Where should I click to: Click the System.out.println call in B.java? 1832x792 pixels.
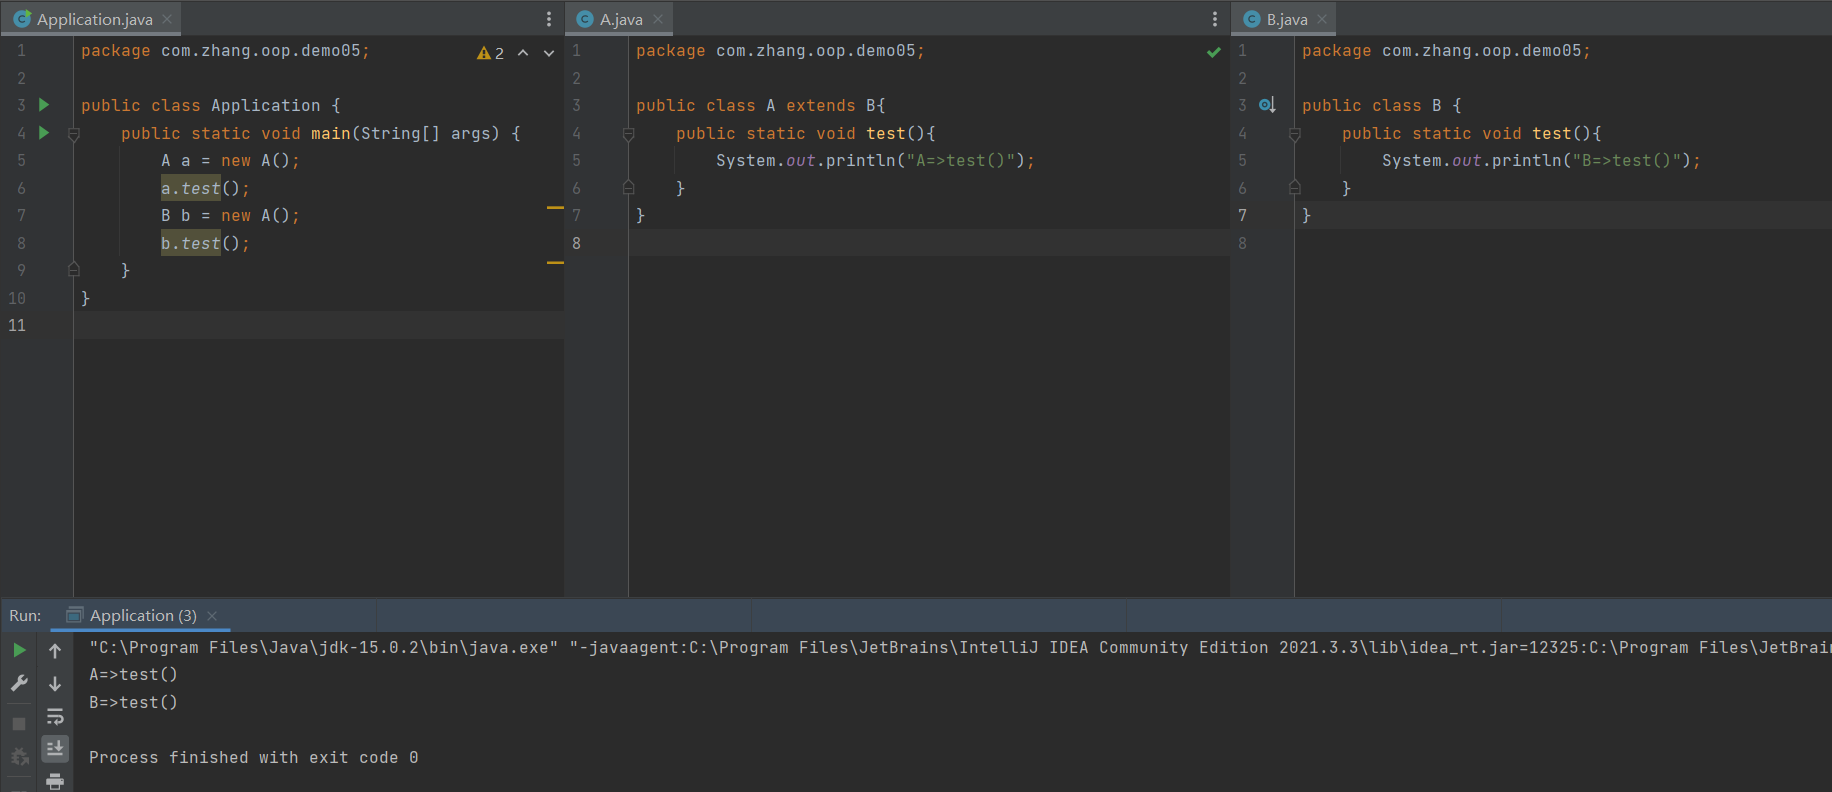coord(1541,161)
